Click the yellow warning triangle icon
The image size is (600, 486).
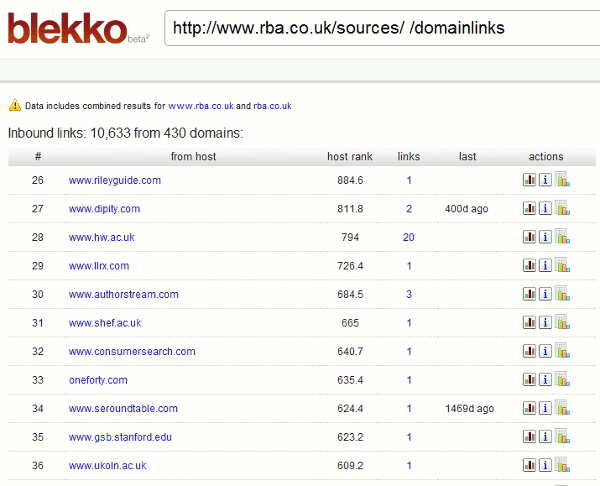(x=15, y=105)
